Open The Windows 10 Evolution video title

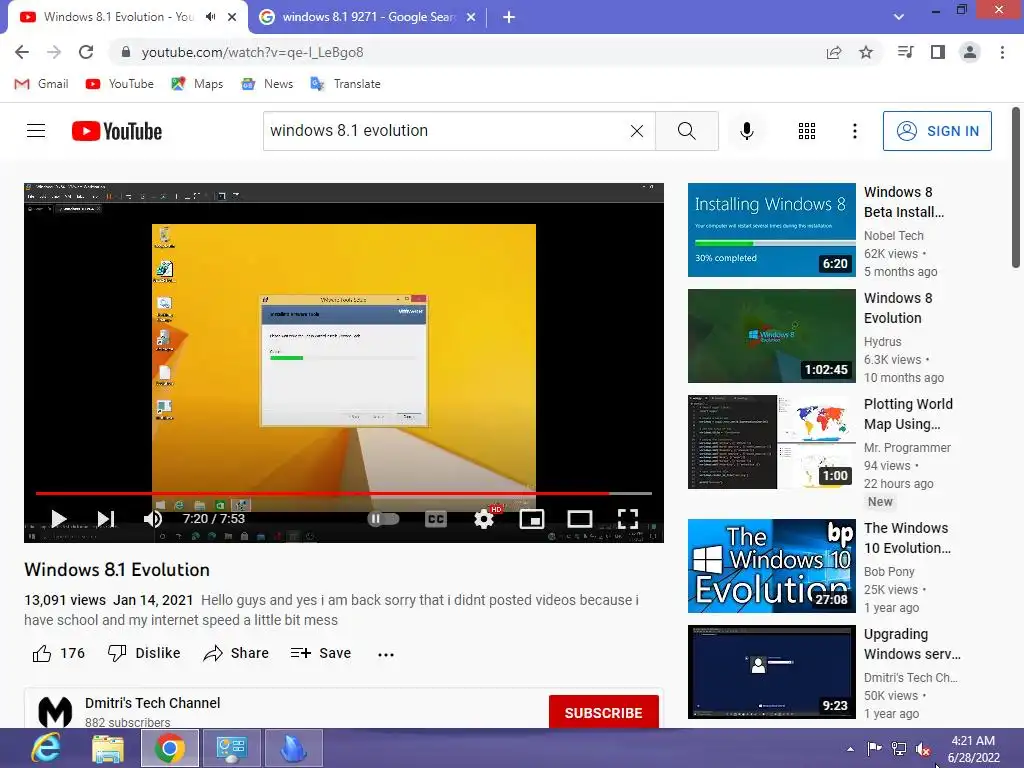(907, 538)
